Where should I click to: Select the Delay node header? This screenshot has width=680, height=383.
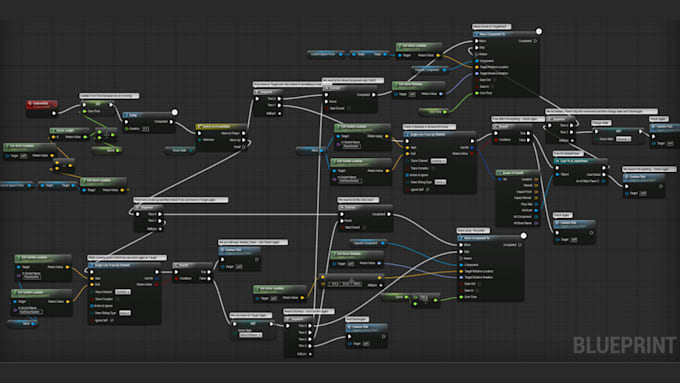[x=149, y=115]
